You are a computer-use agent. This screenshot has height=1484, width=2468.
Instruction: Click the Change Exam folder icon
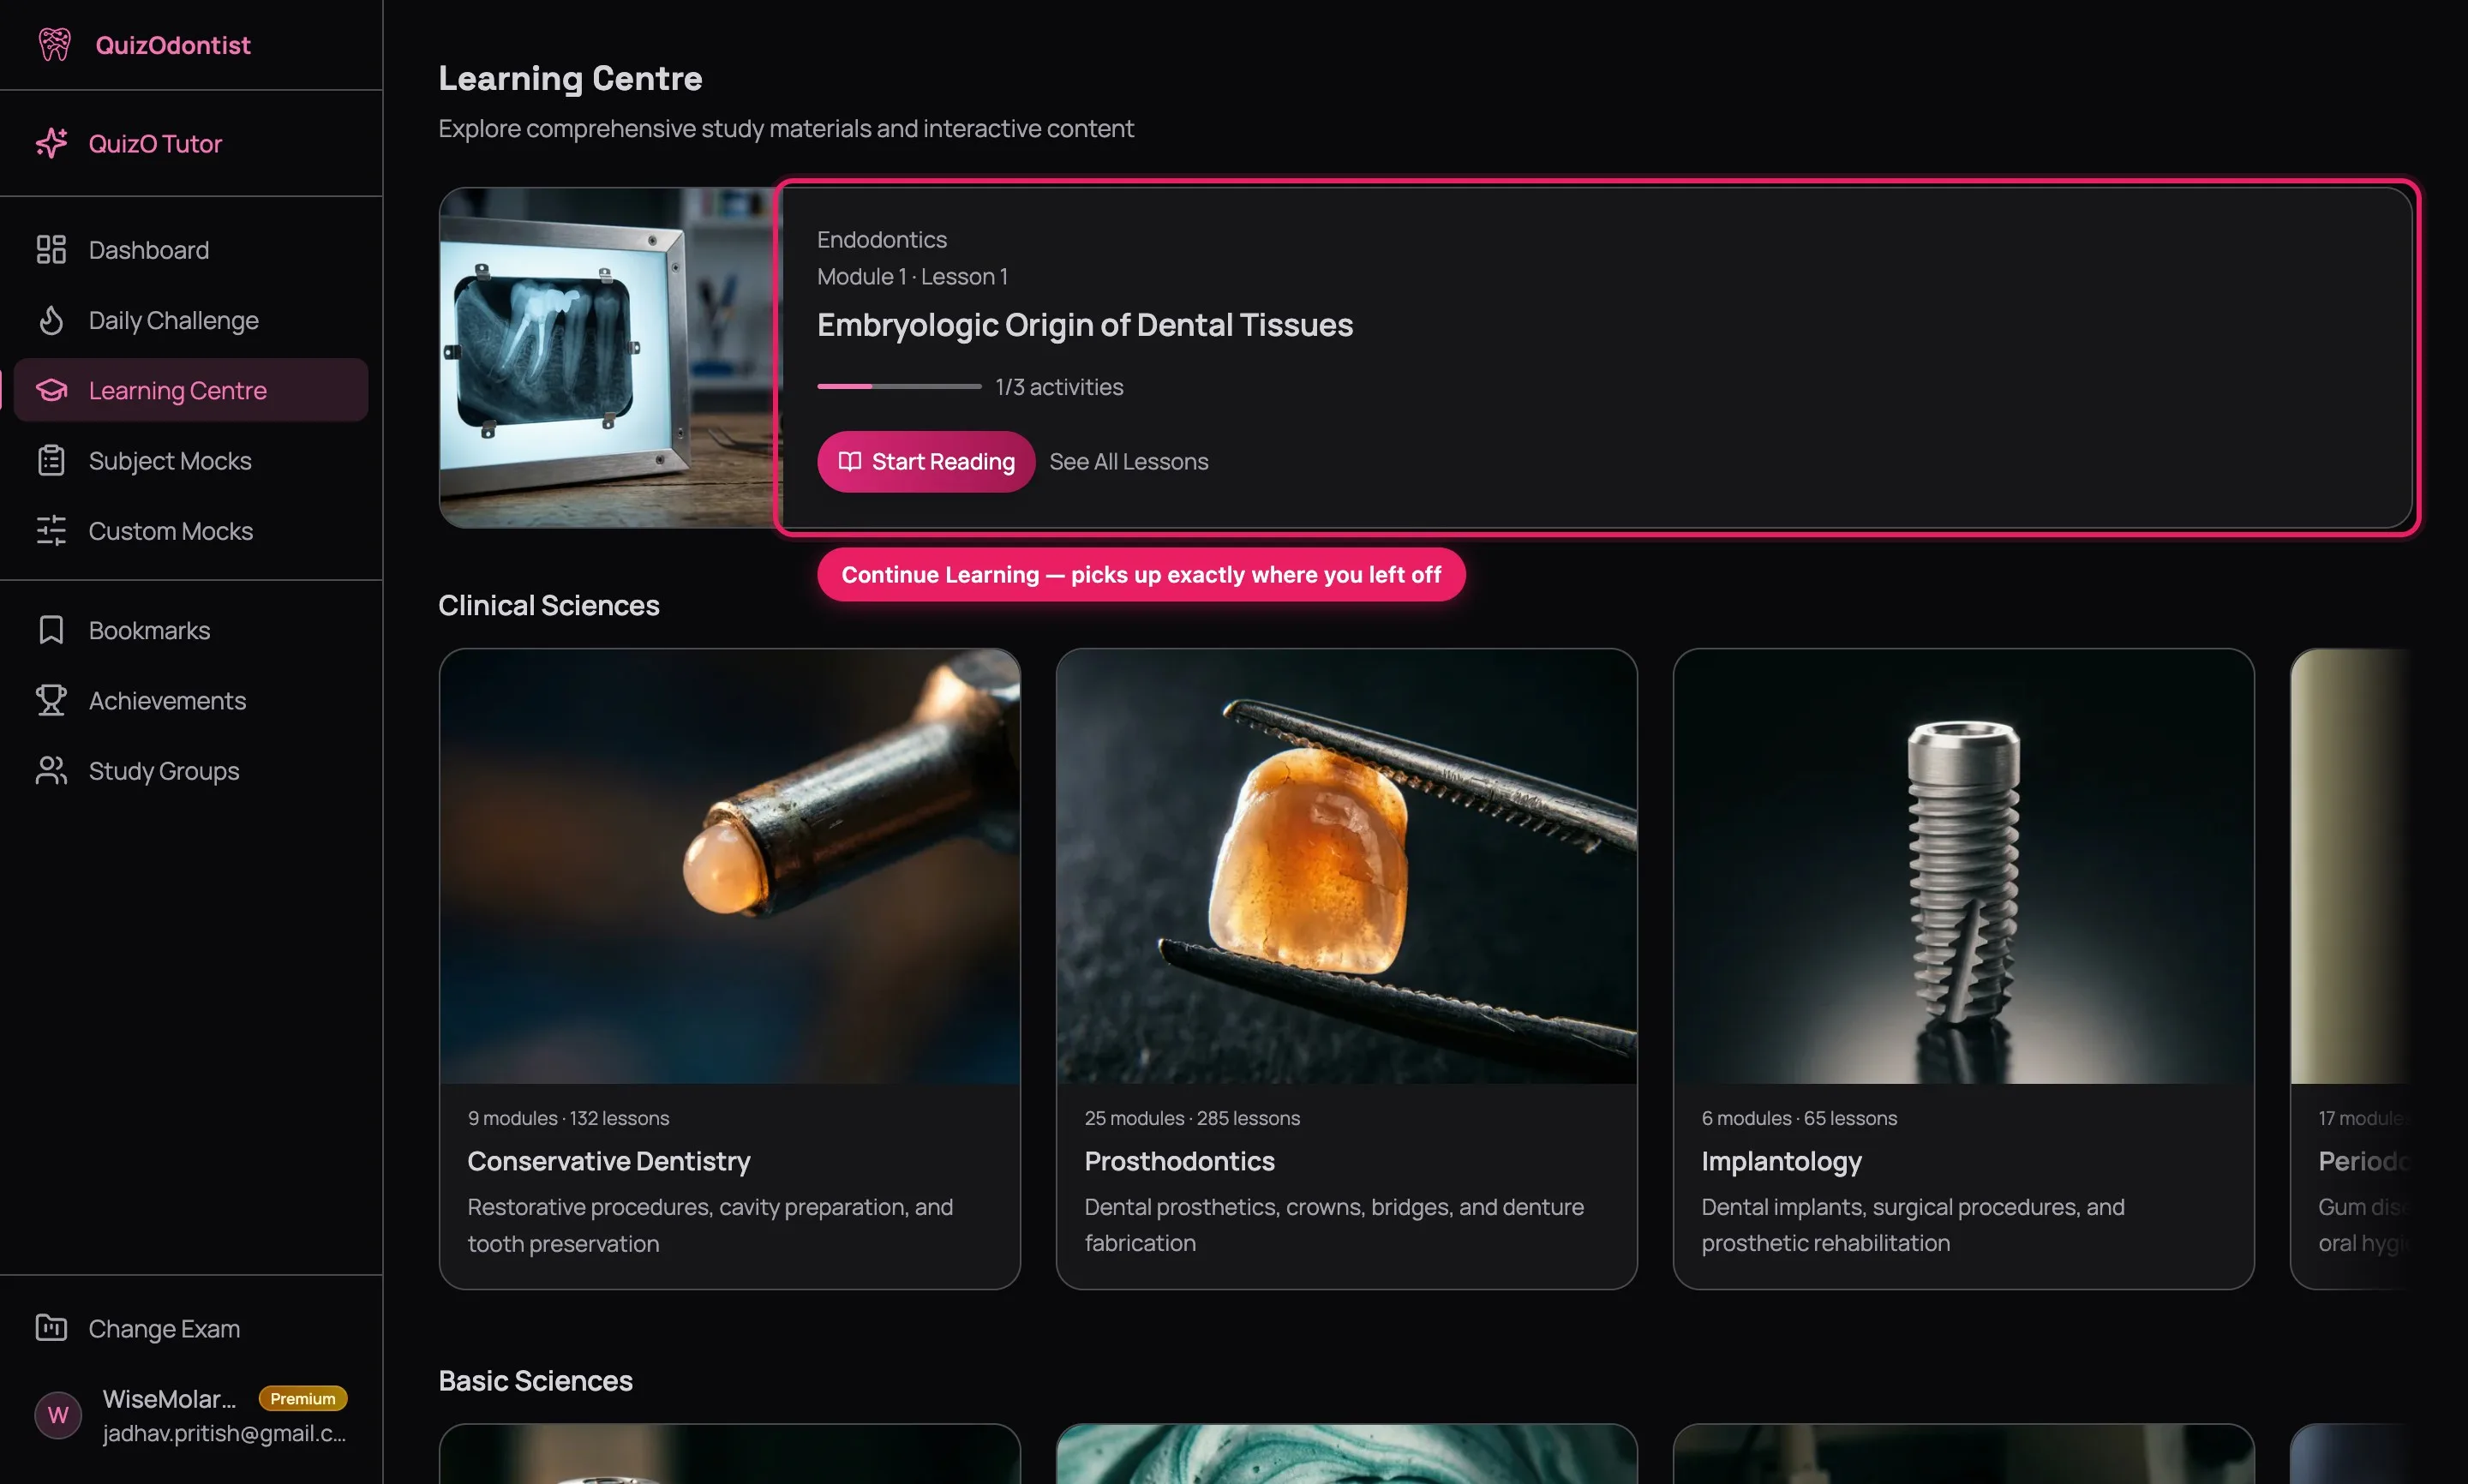51,1327
